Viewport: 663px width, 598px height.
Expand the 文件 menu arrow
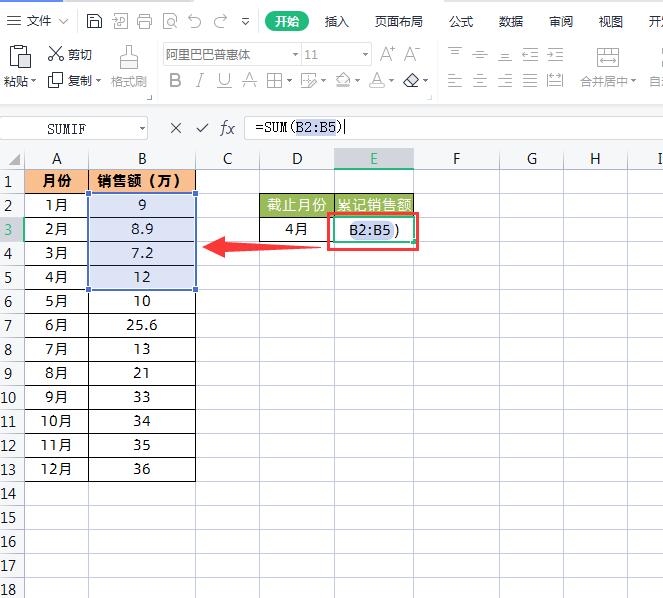click(x=63, y=21)
